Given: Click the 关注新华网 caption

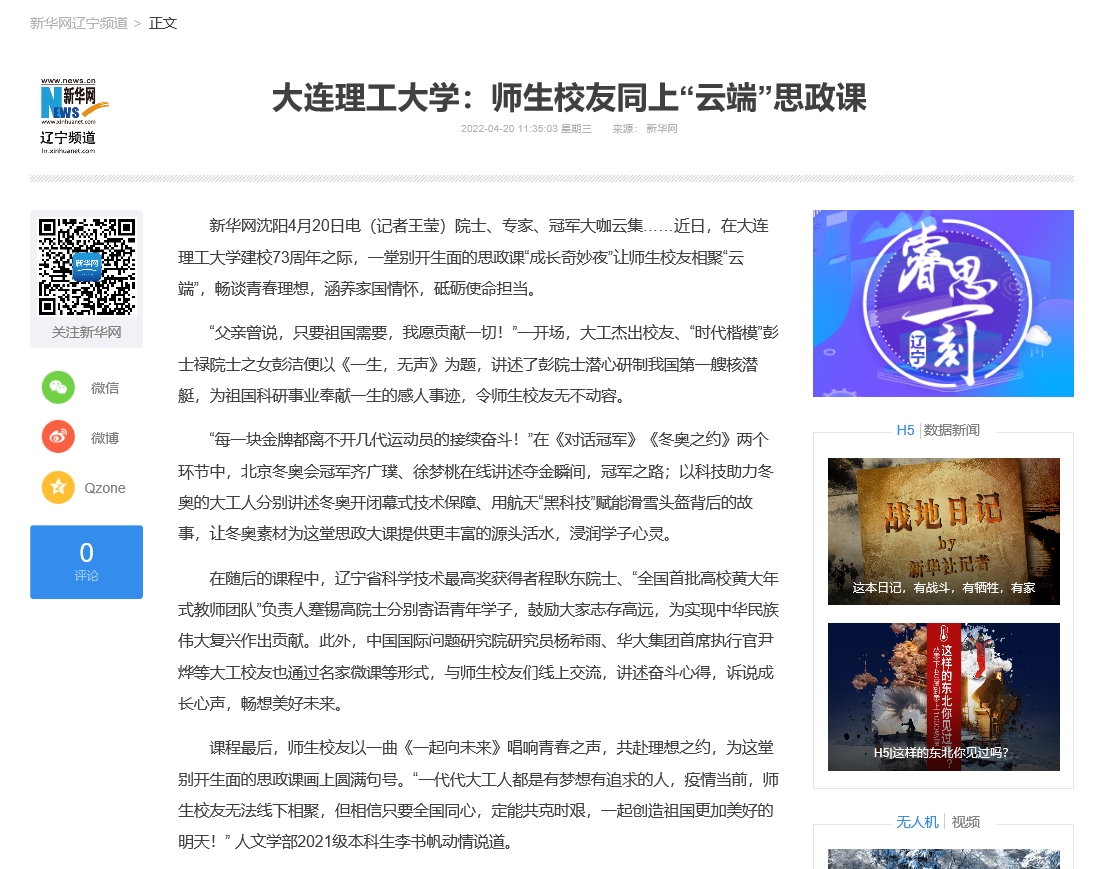Looking at the screenshot, I should coord(86,332).
